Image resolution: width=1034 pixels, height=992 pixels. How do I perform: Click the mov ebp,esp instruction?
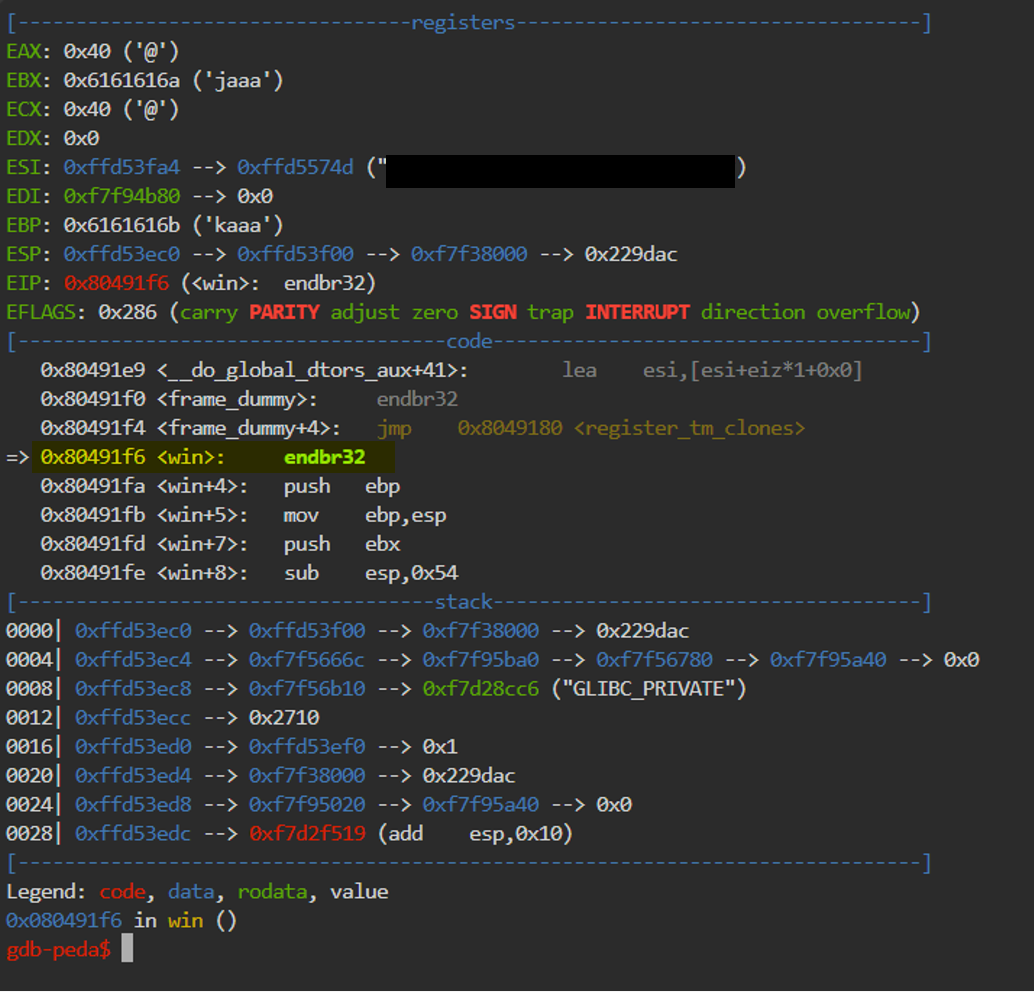(365, 516)
